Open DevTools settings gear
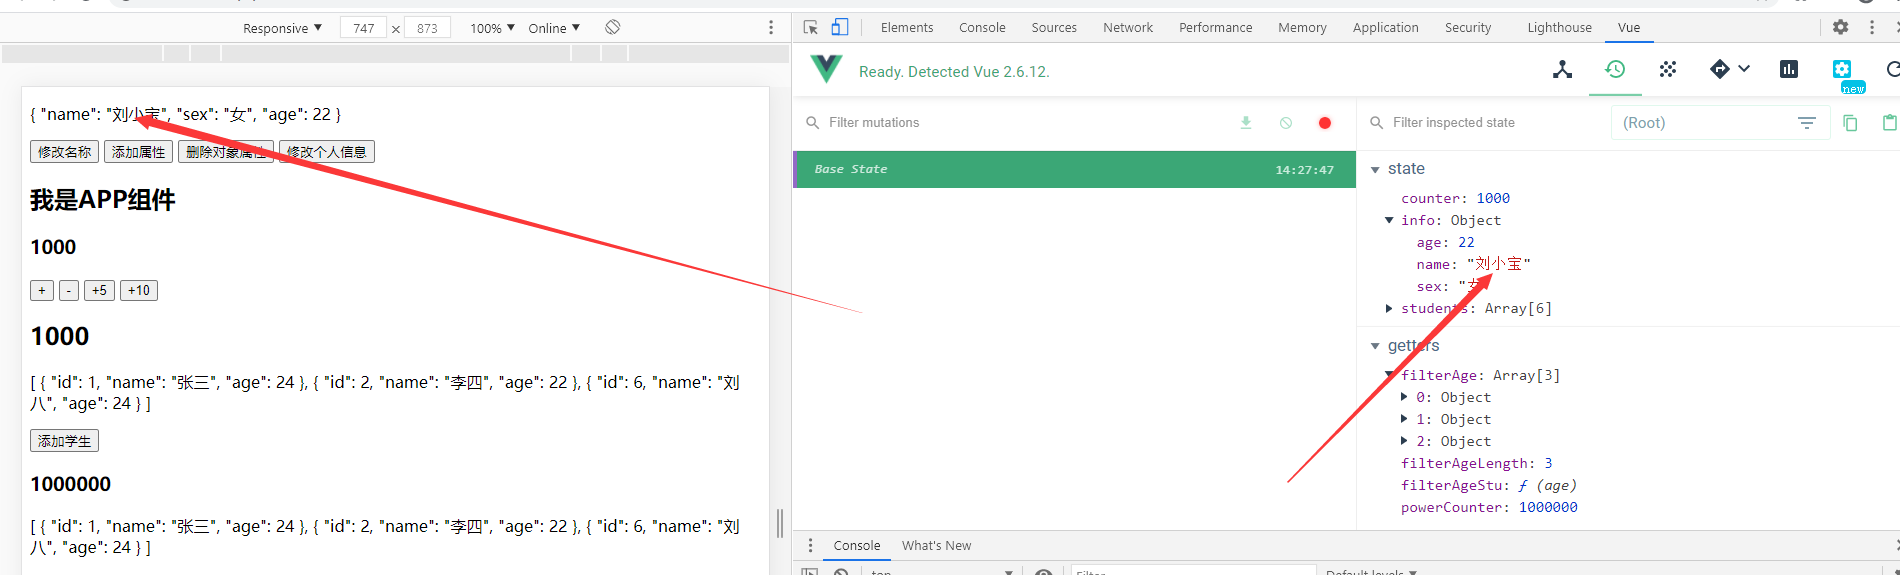Viewport: 1900px width, 575px height. click(x=1840, y=27)
